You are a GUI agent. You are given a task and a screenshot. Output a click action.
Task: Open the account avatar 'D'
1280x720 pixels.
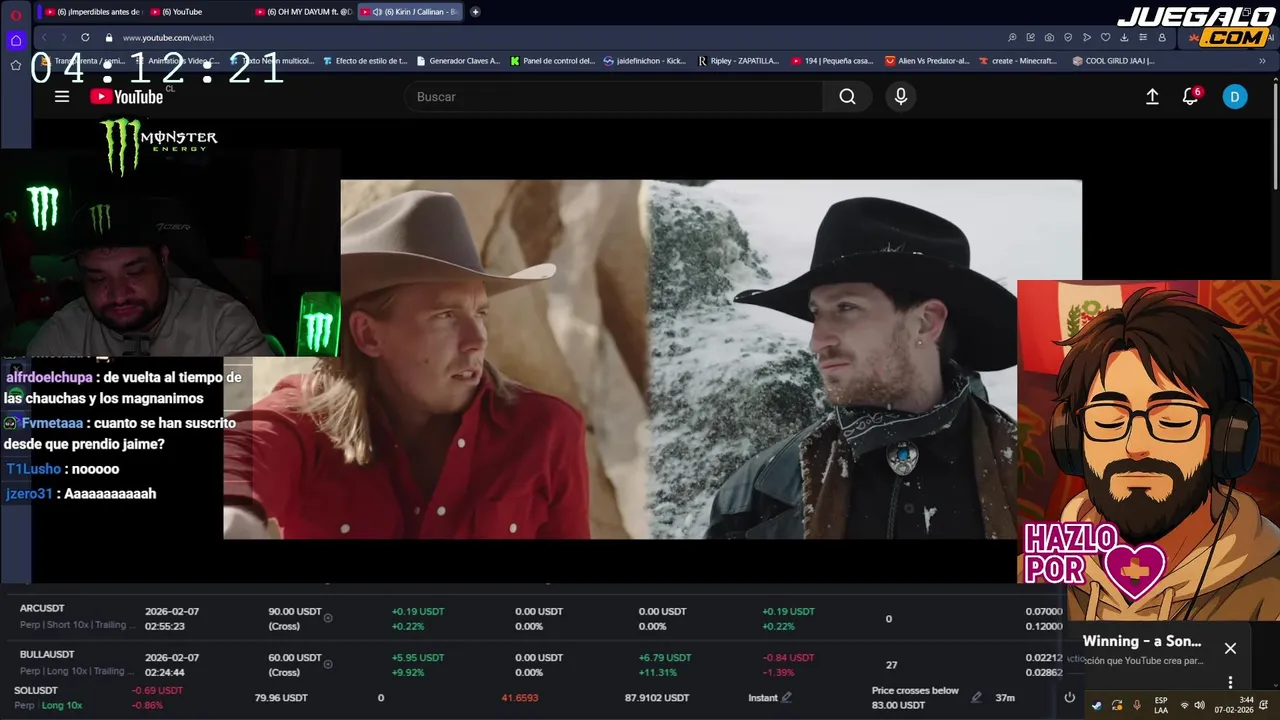[x=1235, y=97]
